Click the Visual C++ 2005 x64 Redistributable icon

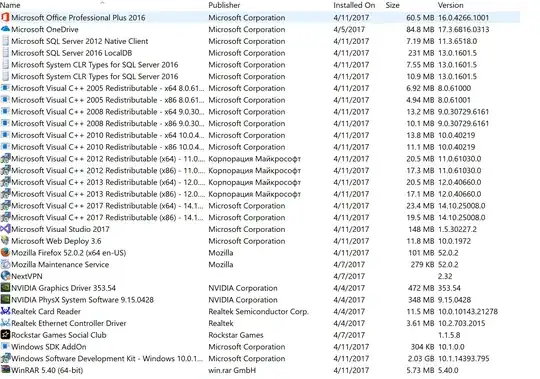(5, 88)
